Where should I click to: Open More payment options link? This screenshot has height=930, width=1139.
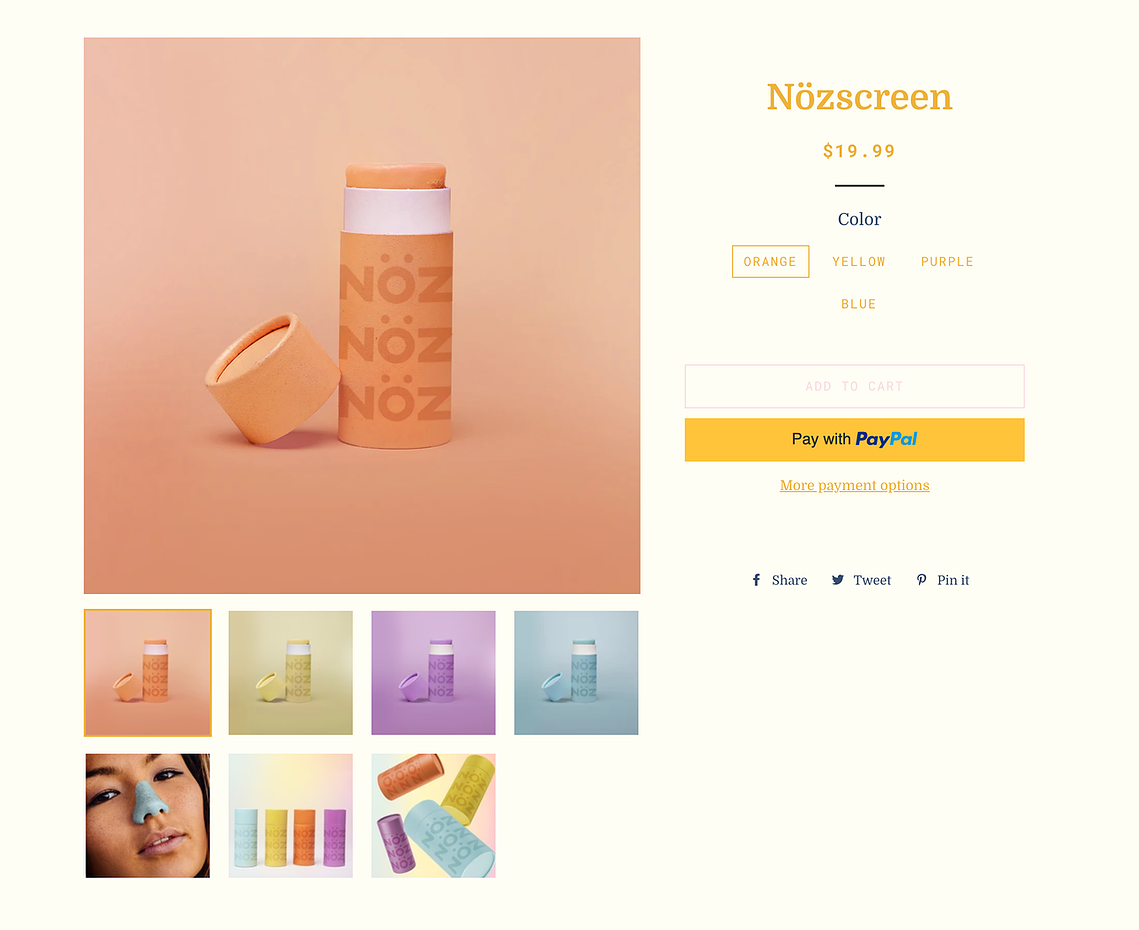(854, 485)
